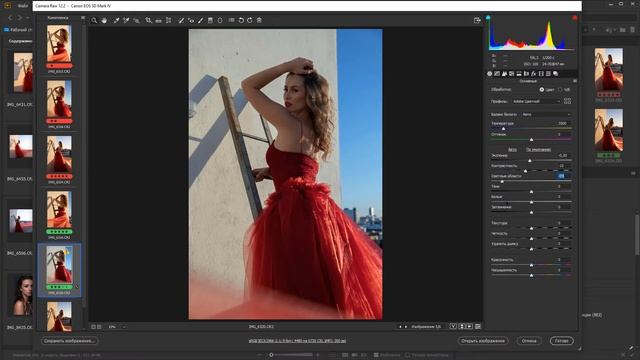Open the Detail panel tab icon
Image resolution: width=640 pixels, height=360 pixels.
[x=504, y=74]
